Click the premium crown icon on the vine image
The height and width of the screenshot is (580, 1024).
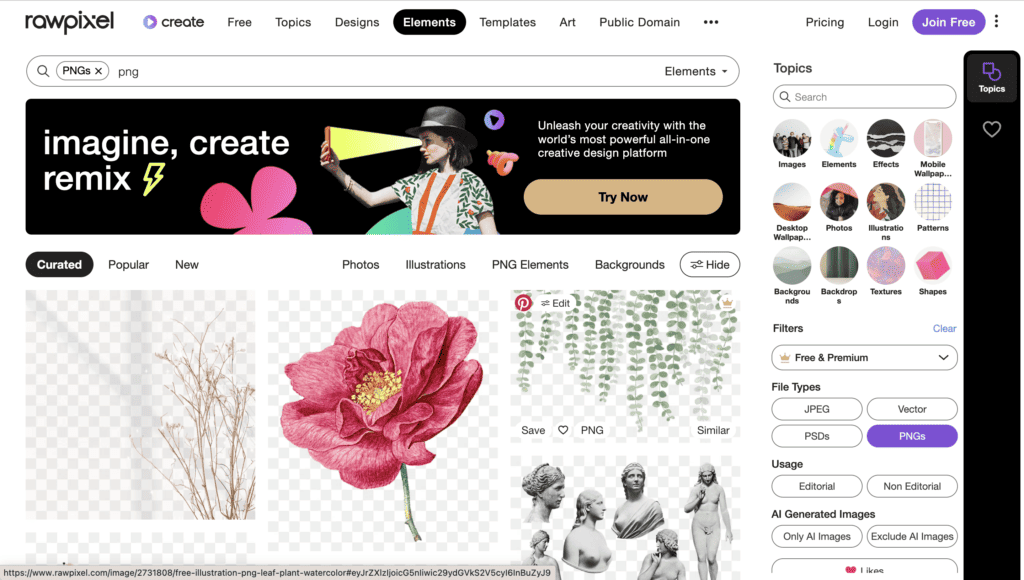coord(727,302)
